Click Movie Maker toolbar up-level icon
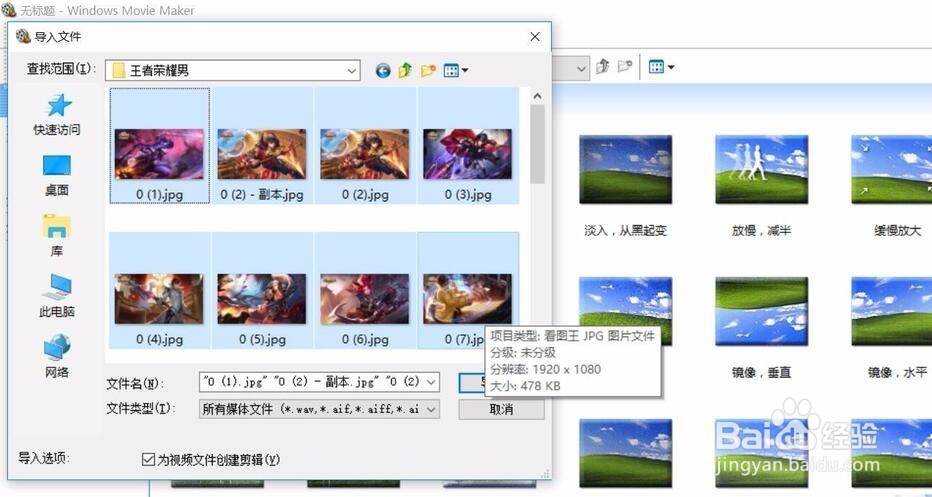Screen dimensions: 932x497 tap(603, 67)
